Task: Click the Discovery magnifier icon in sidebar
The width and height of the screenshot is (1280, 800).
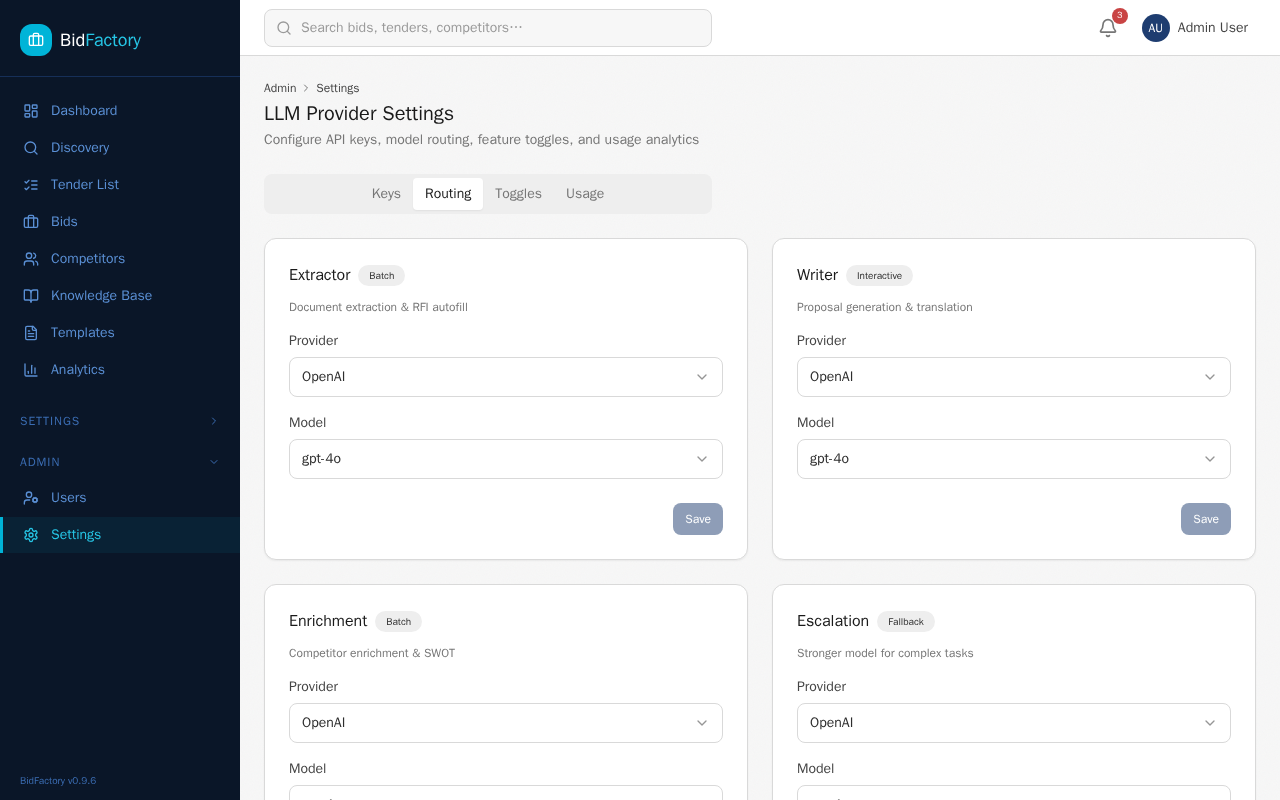Action: point(31,148)
